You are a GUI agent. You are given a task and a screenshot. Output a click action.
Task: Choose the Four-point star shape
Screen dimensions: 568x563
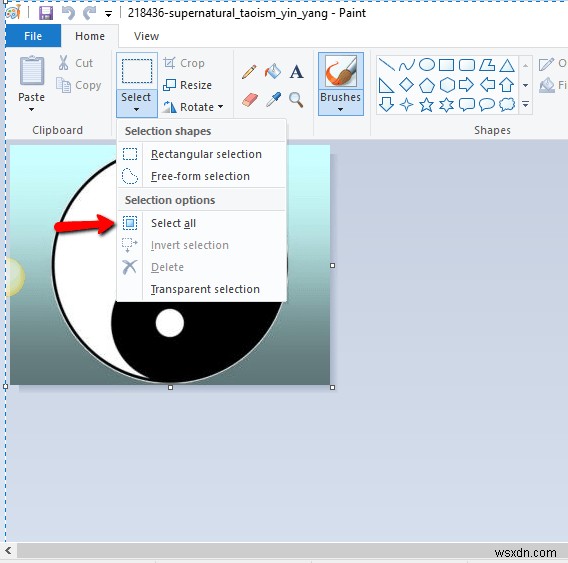[406, 105]
